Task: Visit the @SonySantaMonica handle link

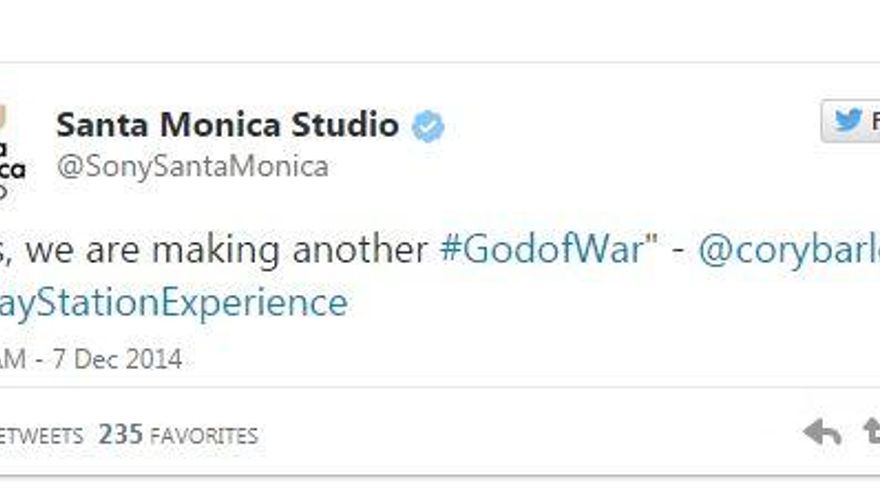Action: point(192,166)
